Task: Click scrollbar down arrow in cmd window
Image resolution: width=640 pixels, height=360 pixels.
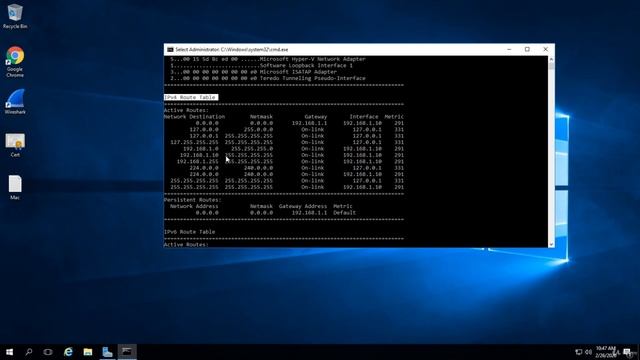Action: click(551, 244)
